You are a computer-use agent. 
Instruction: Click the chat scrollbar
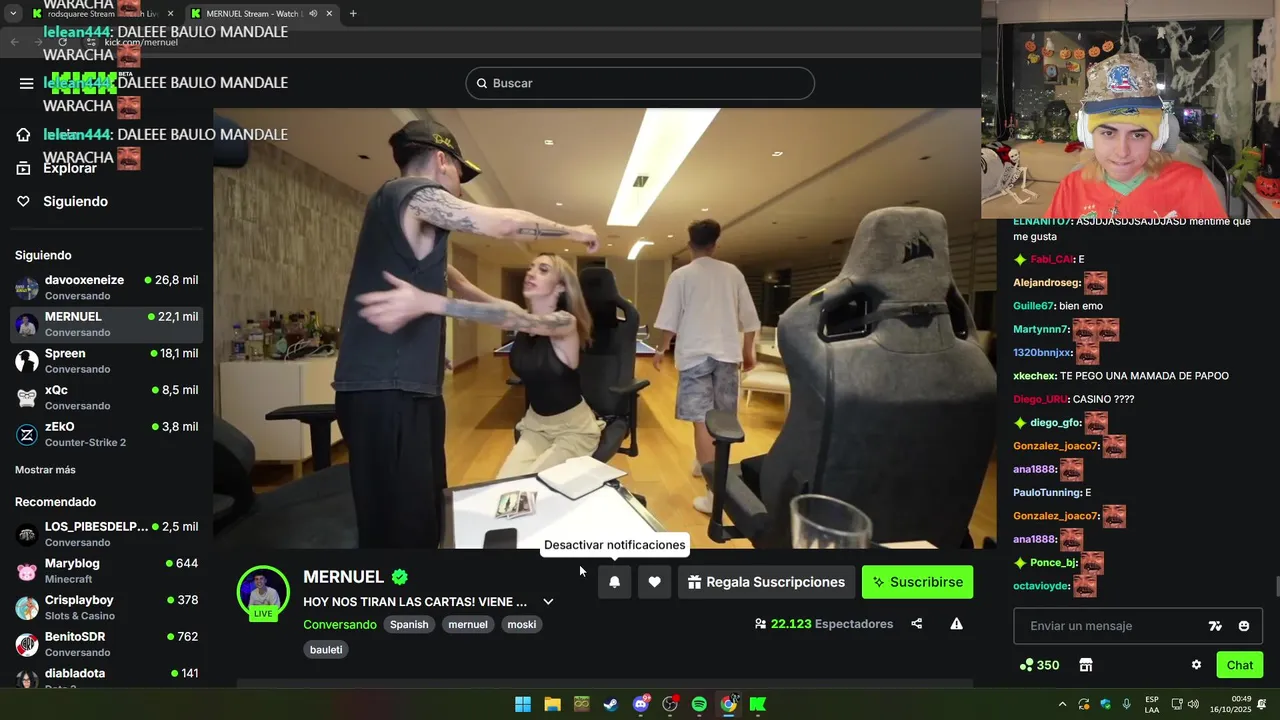pos(1276,587)
